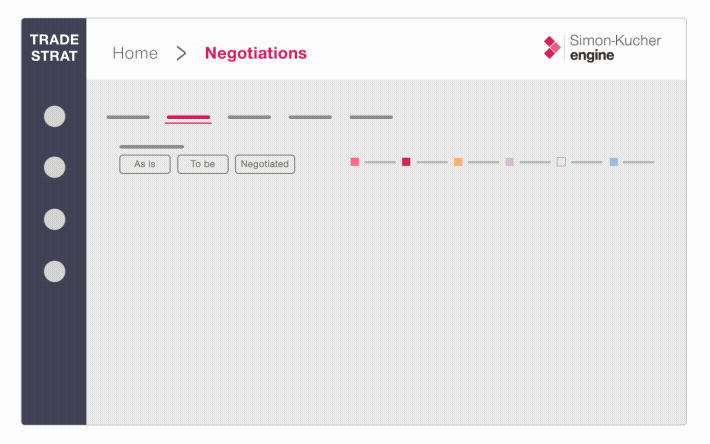710x444 pixels.
Task: Select the "To be" button
Action: click(x=203, y=164)
